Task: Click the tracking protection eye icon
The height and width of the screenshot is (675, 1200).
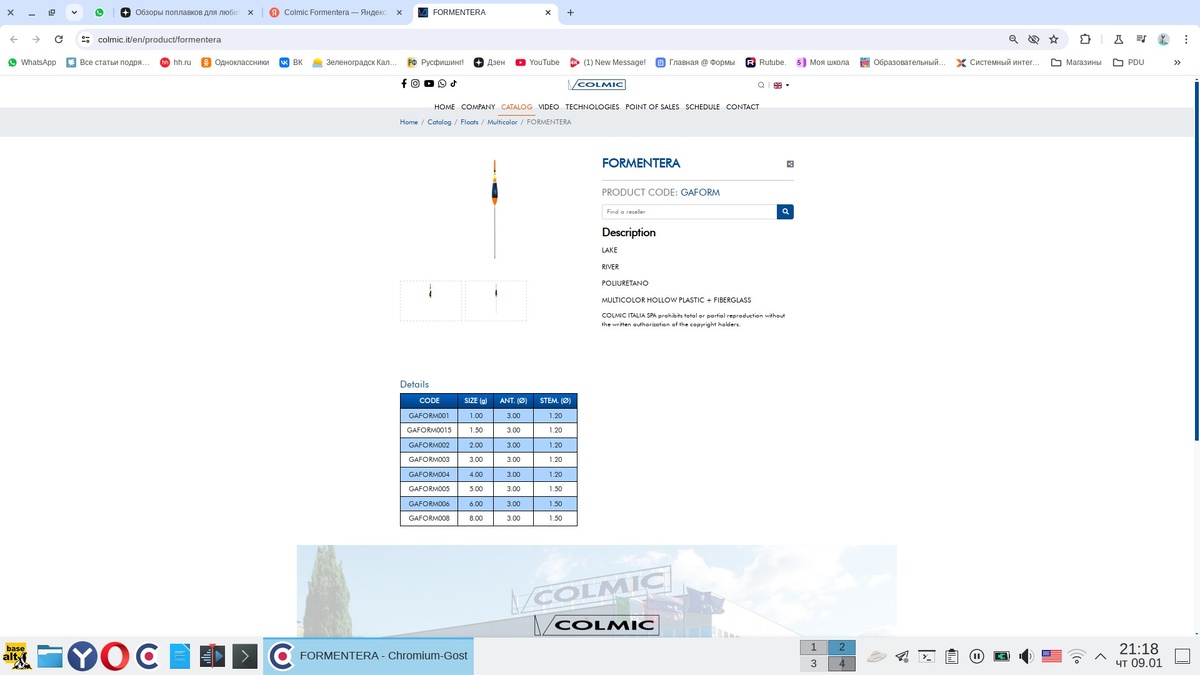Action: tap(1034, 39)
